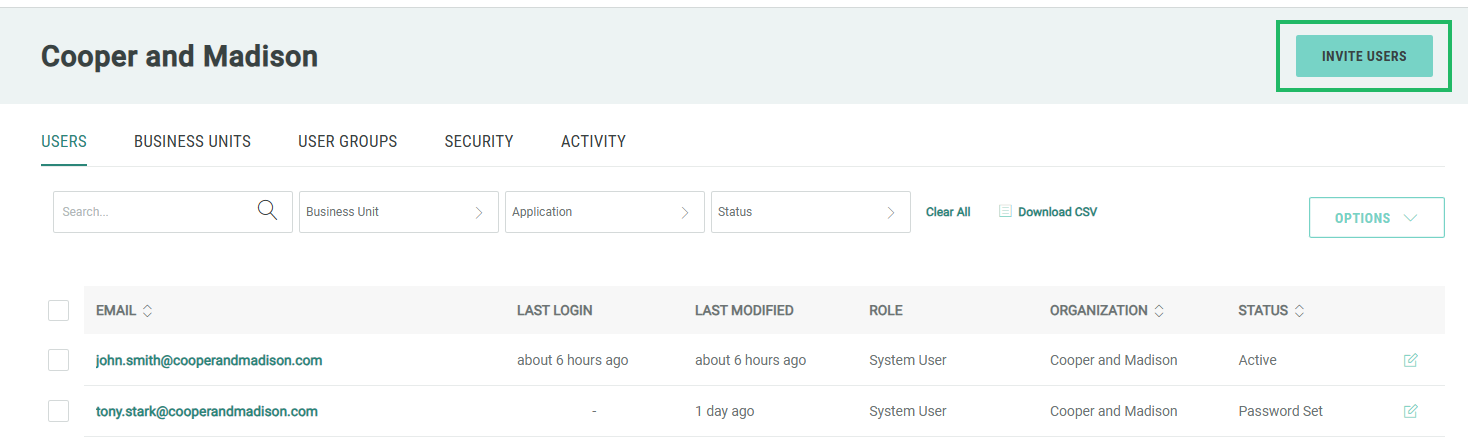This screenshot has height=443, width=1468.
Task: Select the tony.stark user checkbox
Action: tap(58, 411)
